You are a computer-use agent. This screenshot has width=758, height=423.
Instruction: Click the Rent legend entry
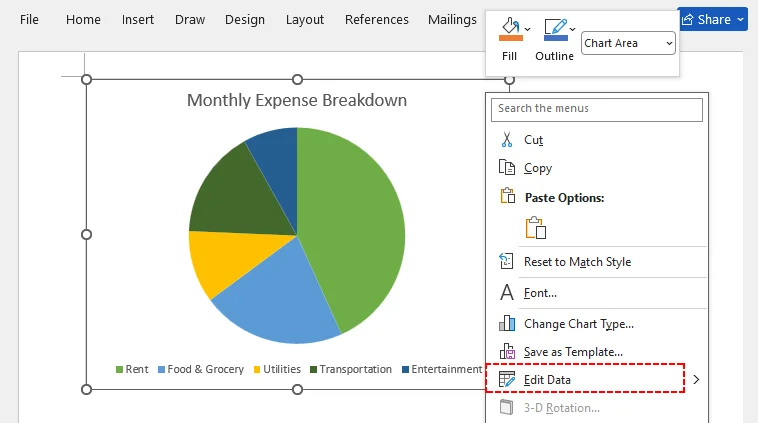[132, 369]
